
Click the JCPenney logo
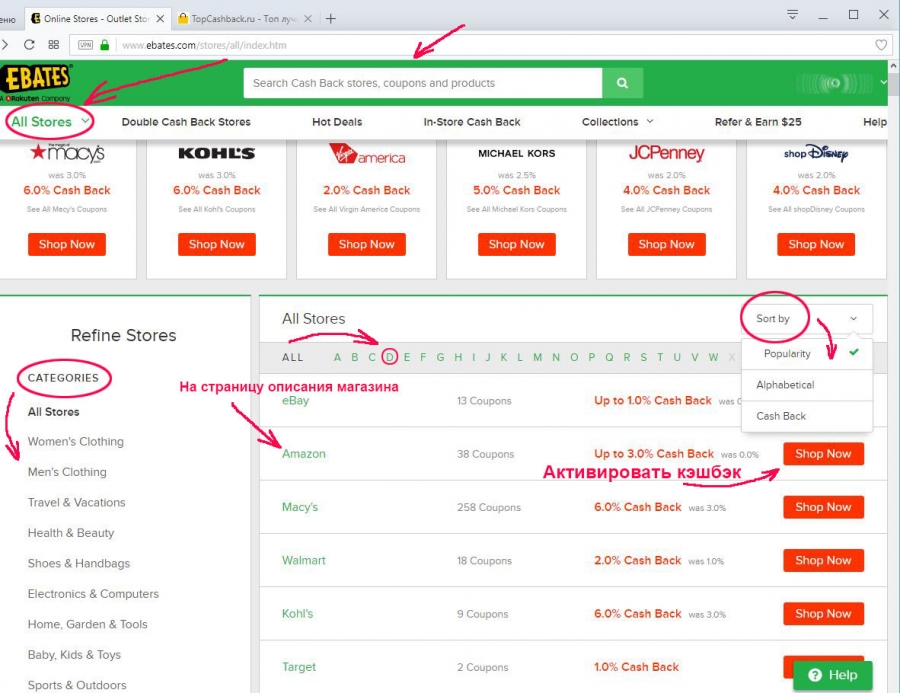point(666,153)
